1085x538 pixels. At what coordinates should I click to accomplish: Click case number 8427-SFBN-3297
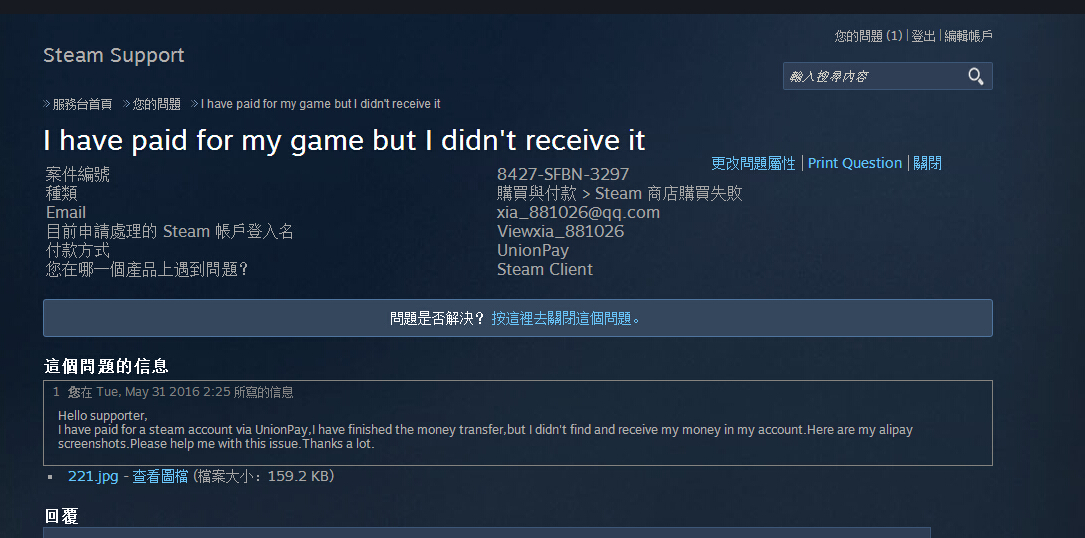tap(563, 174)
